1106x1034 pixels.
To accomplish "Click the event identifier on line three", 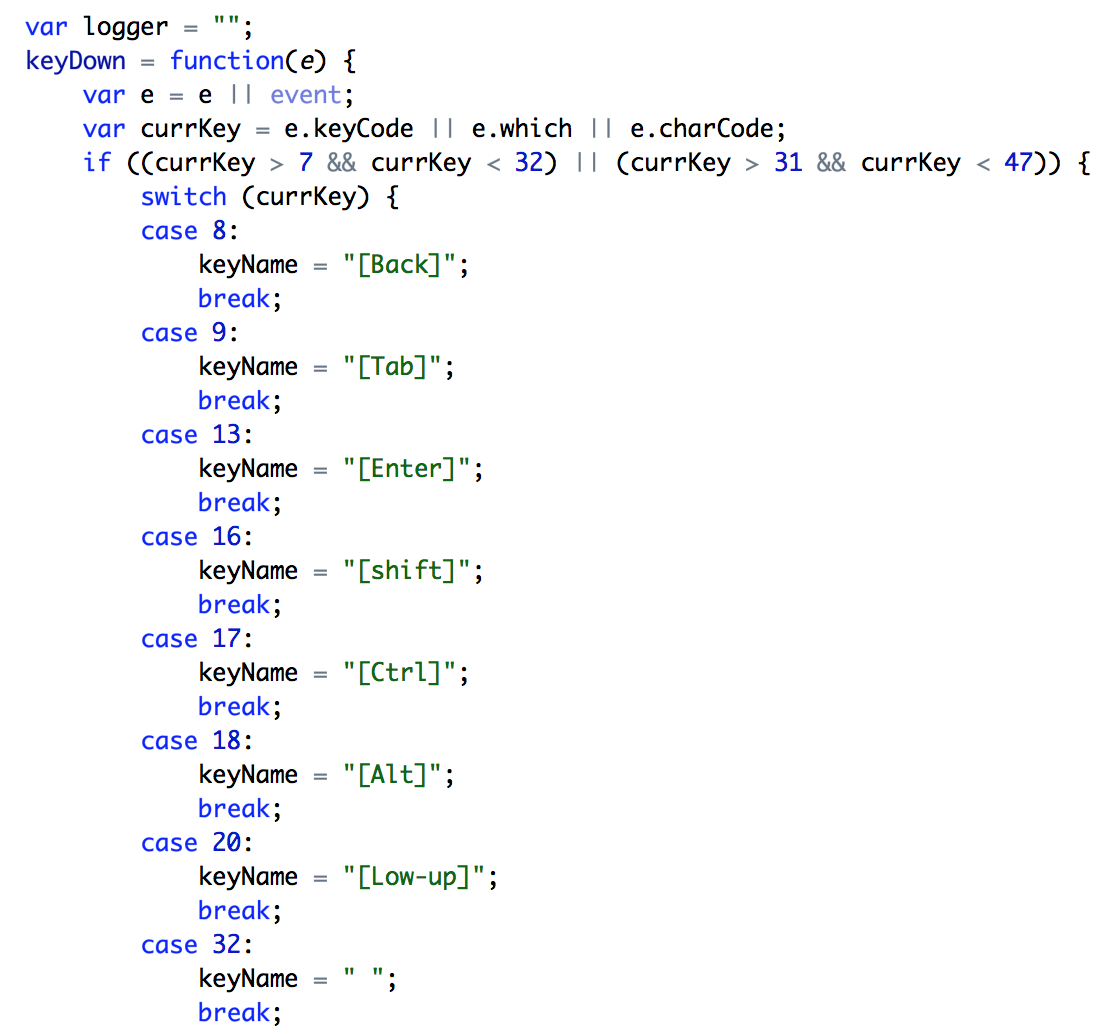I will (x=305, y=94).
